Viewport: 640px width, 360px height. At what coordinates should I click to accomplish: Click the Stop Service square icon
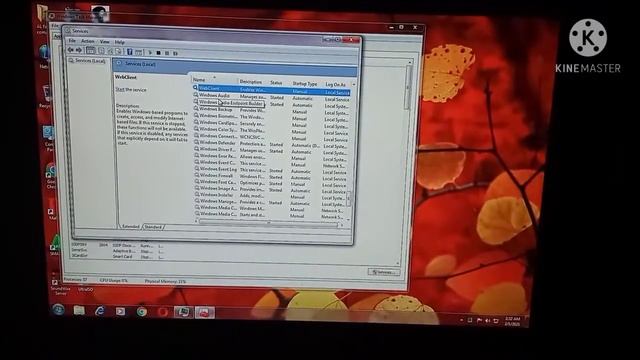158,53
